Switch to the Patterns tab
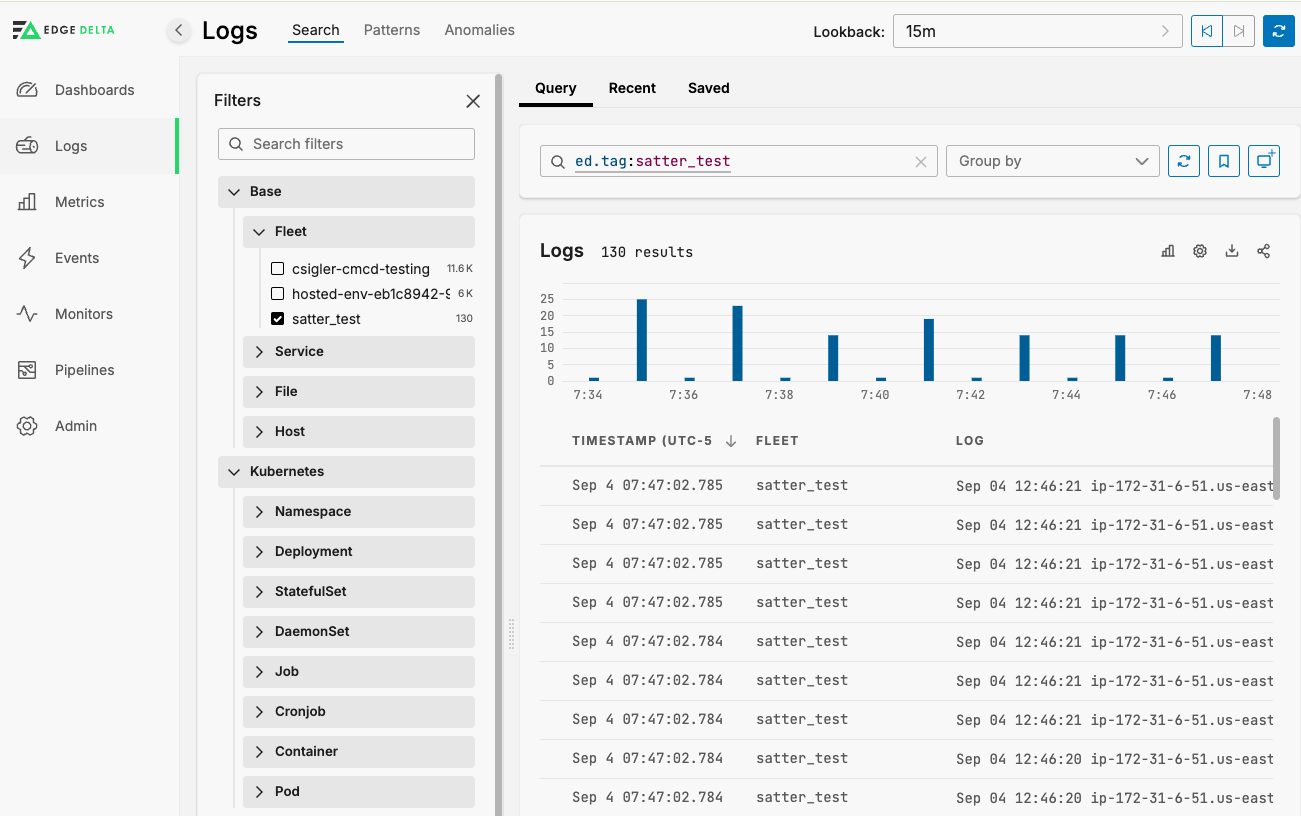This screenshot has height=816, width=1301. (x=392, y=30)
